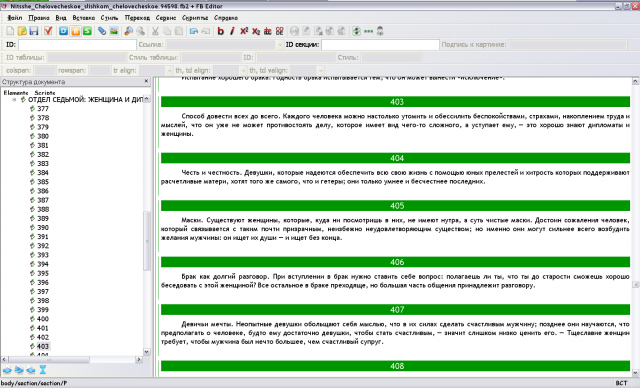640x388 pixels.
Task: Copy selection with the copy icon
Action: point(167,31)
